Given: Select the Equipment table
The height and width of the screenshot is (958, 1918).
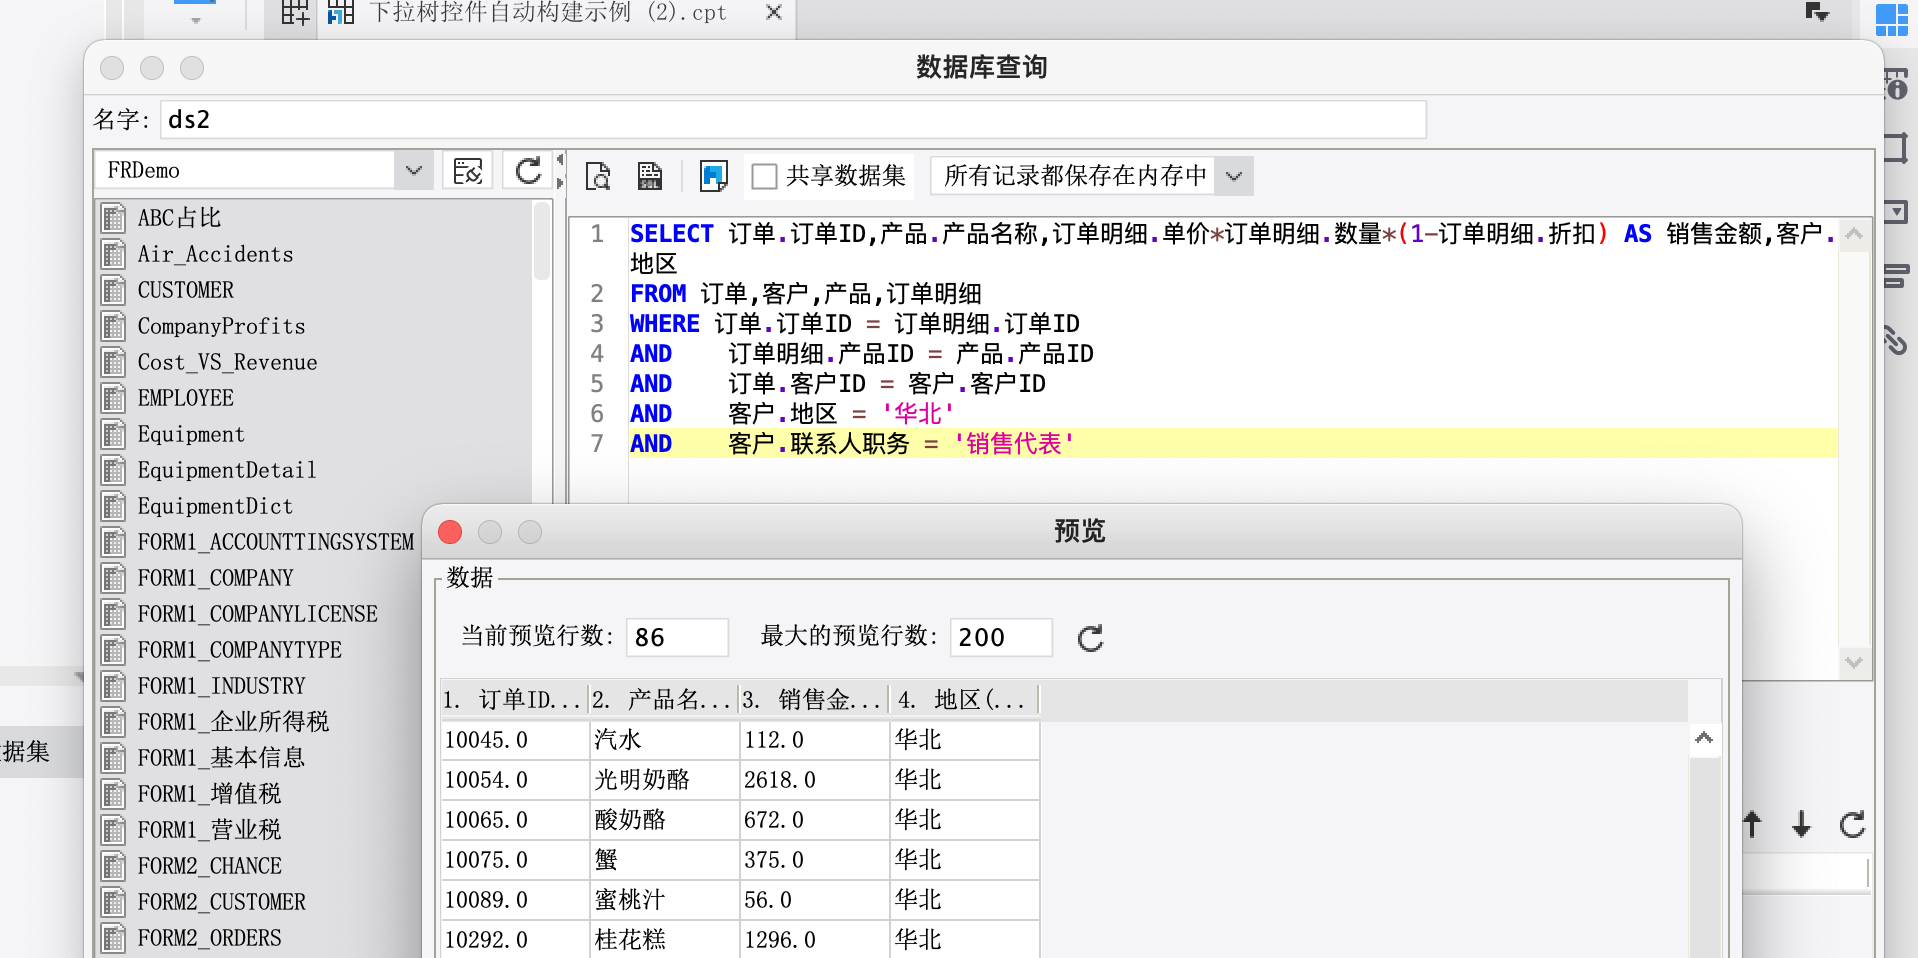Looking at the screenshot, I should [316, 434].
